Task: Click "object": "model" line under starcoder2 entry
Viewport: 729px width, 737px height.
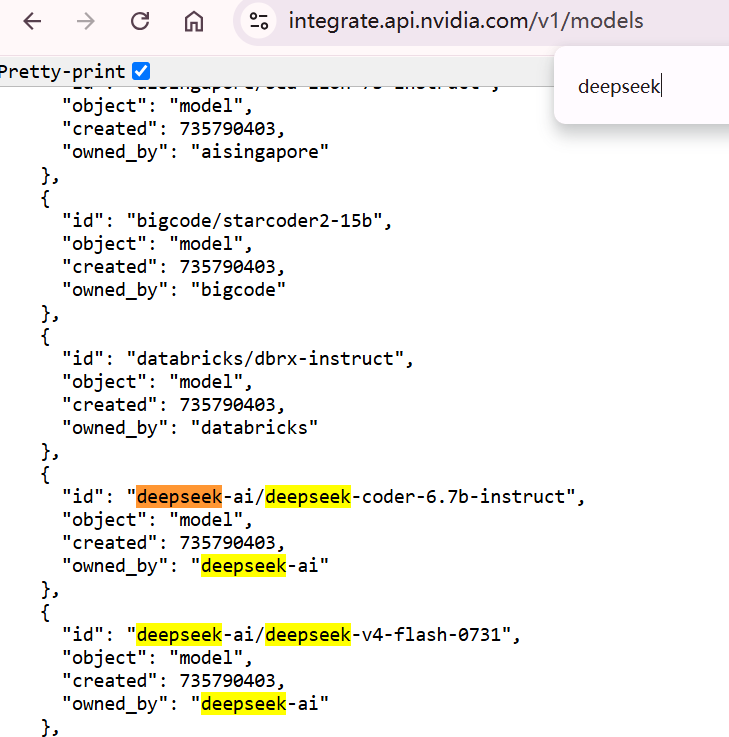Action: point(157,244)
